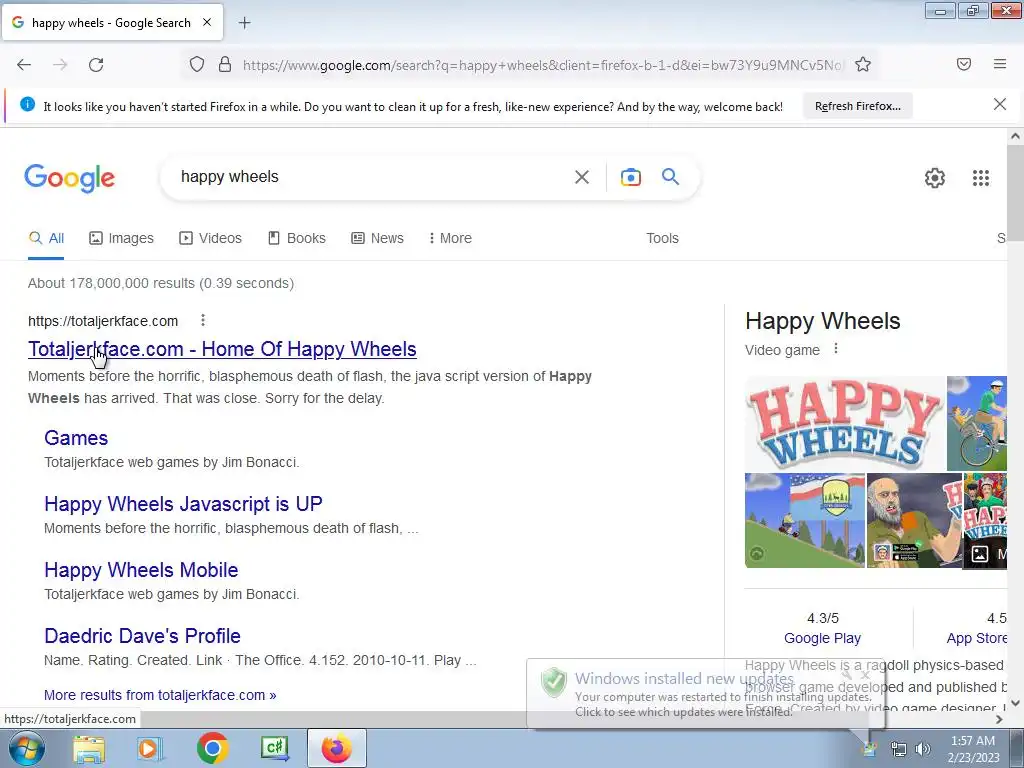Open the search Tools options
Screen dimensions: 1024x768
pos(662,238)
